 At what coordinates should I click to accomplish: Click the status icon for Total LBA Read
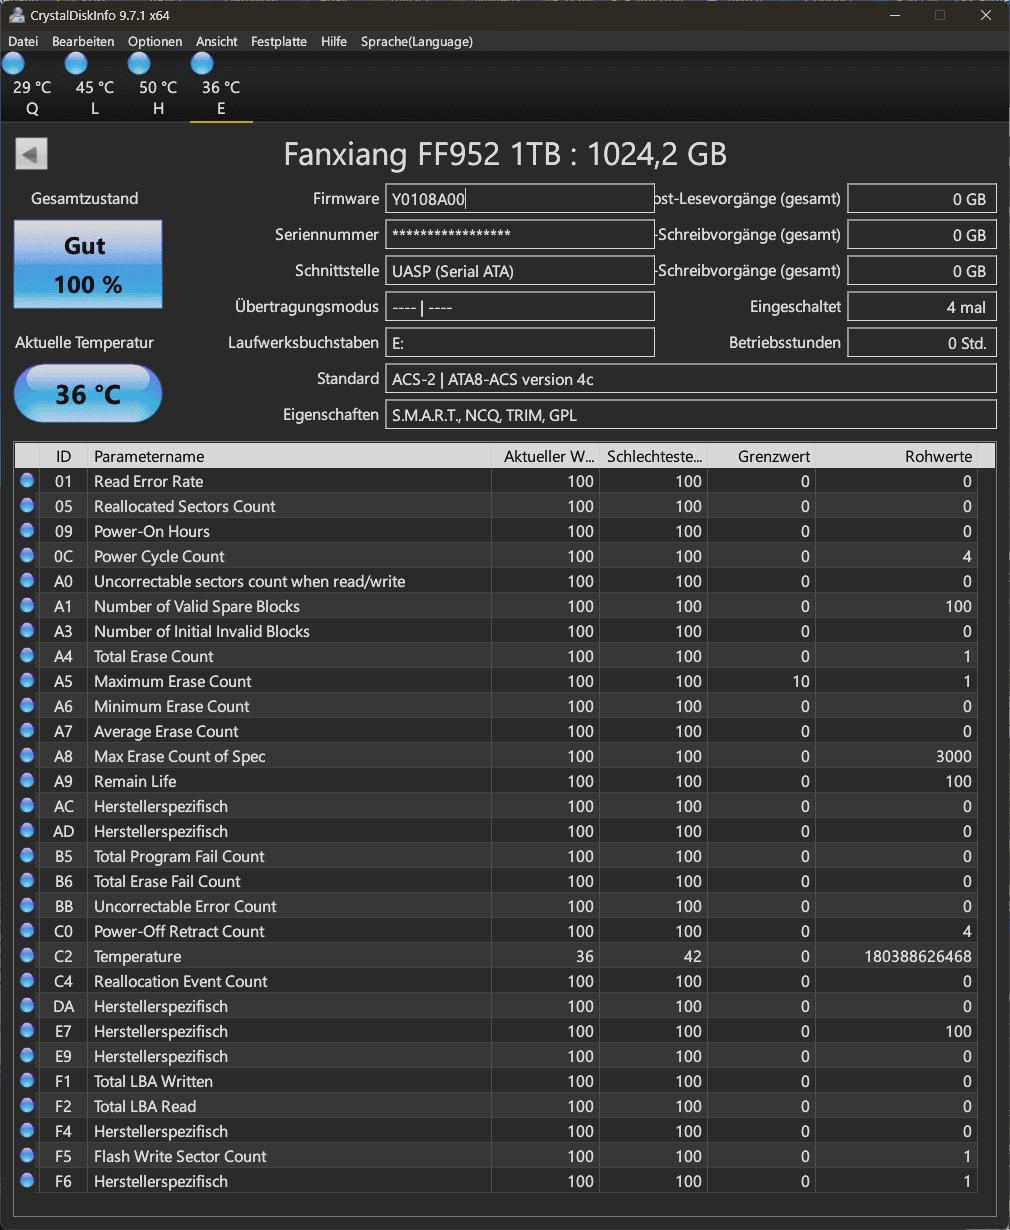click(27, 1106)
